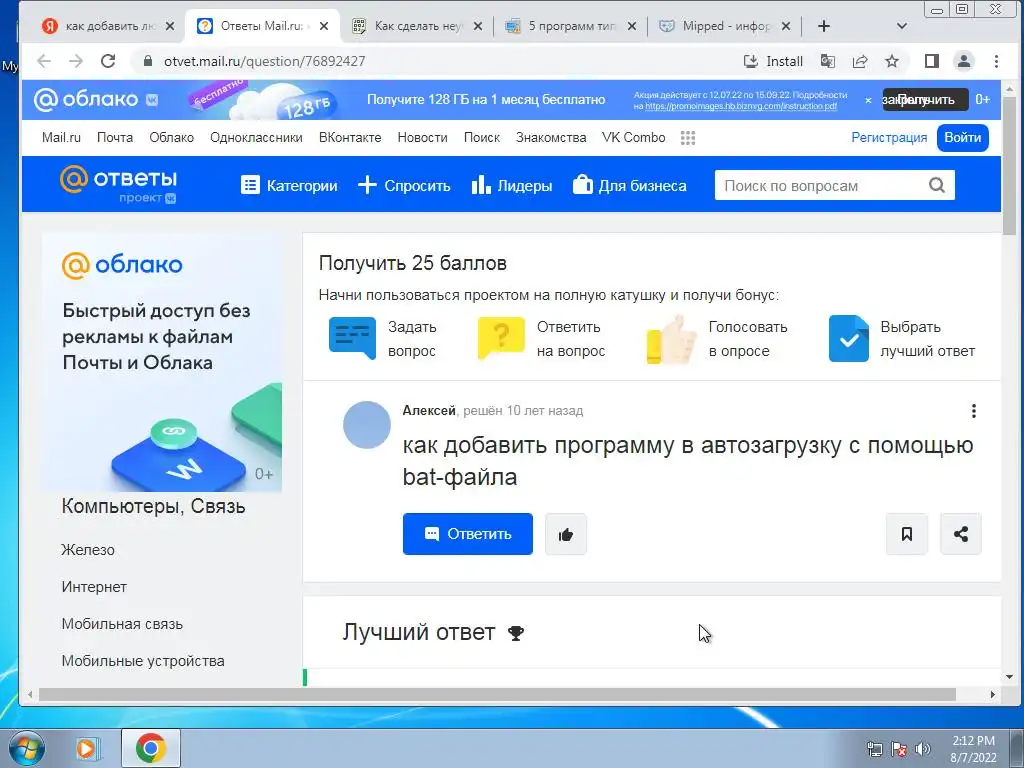This screenshot has height=768, width=1024.
Task: Click Спросить in header
Action: pos(404,185)
